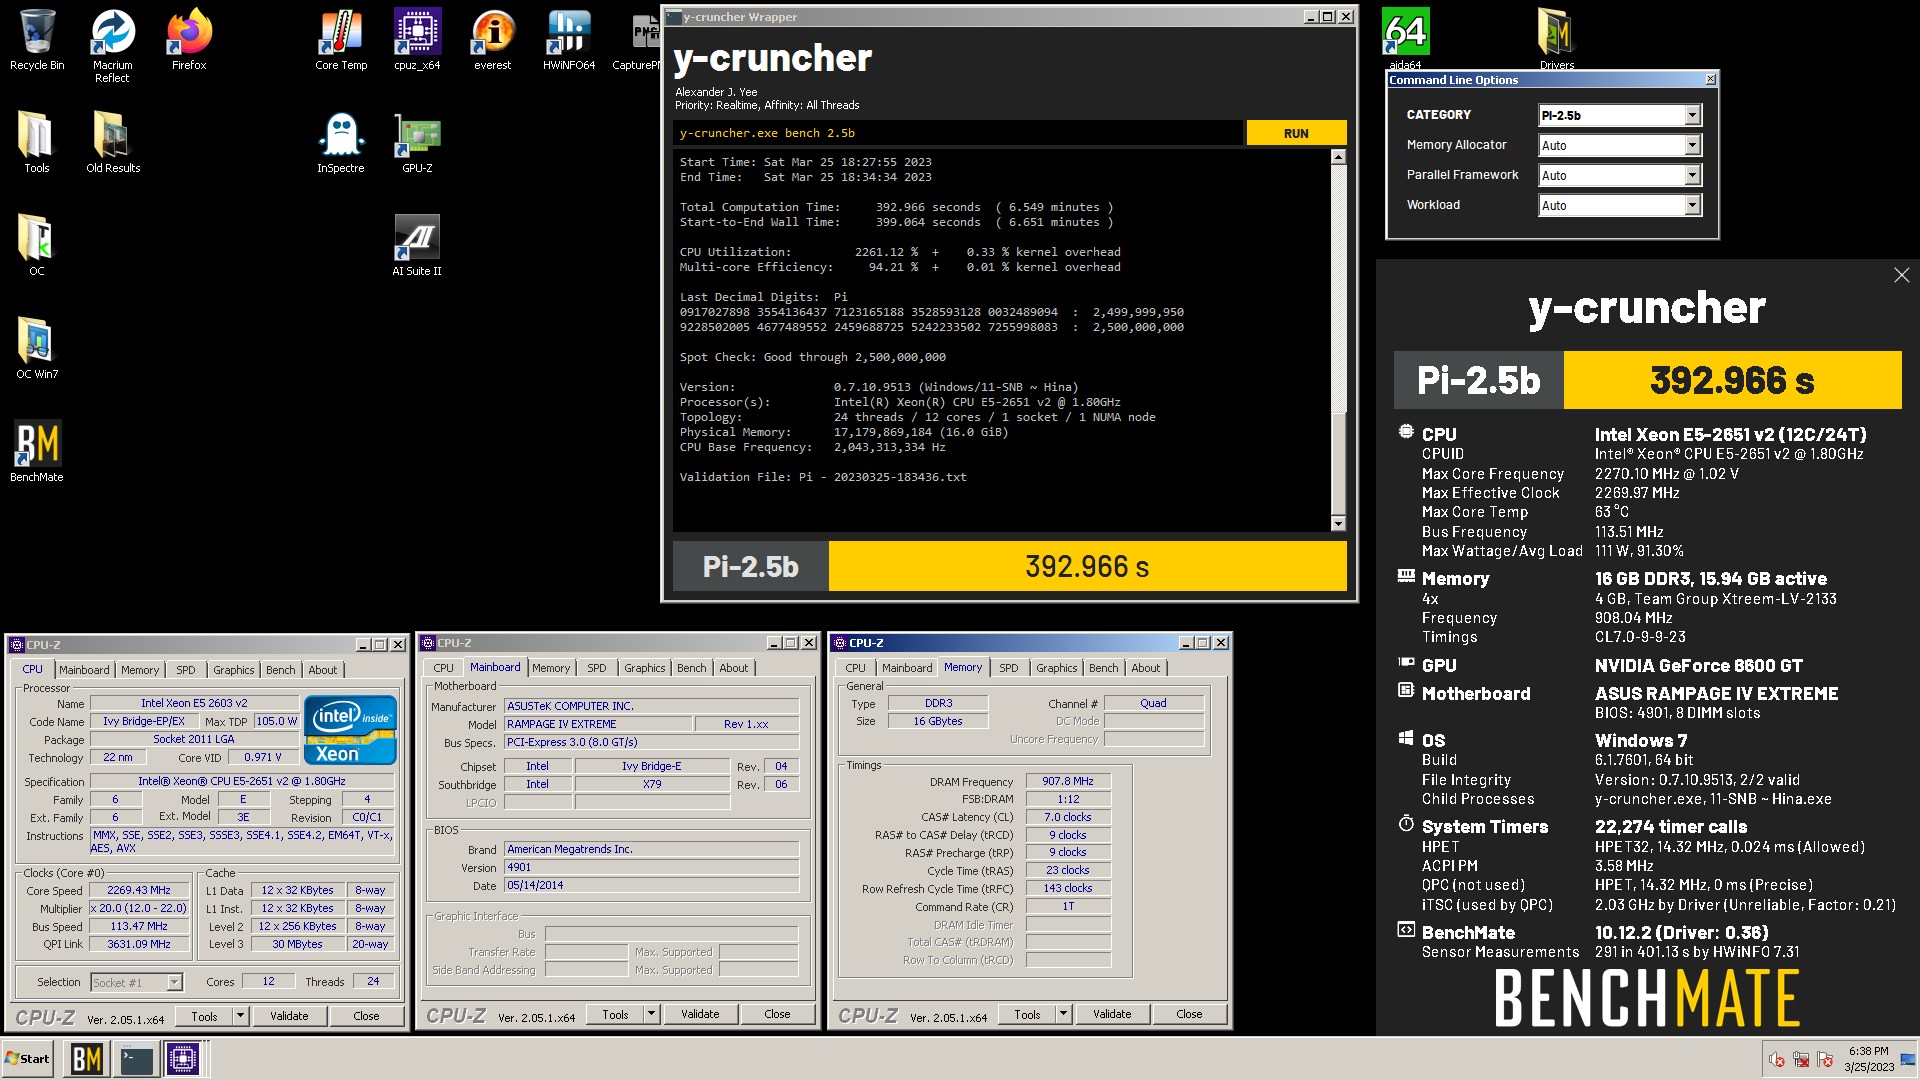Click the taskbar clock showing 6:38 PM

[1868, 1059]
